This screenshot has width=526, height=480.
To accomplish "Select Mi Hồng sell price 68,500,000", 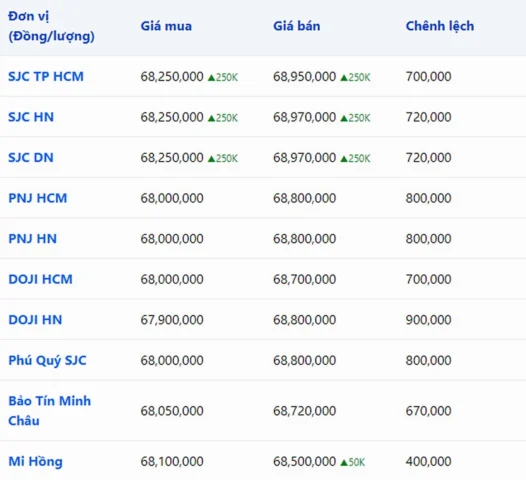I will (x=304, y=462).
